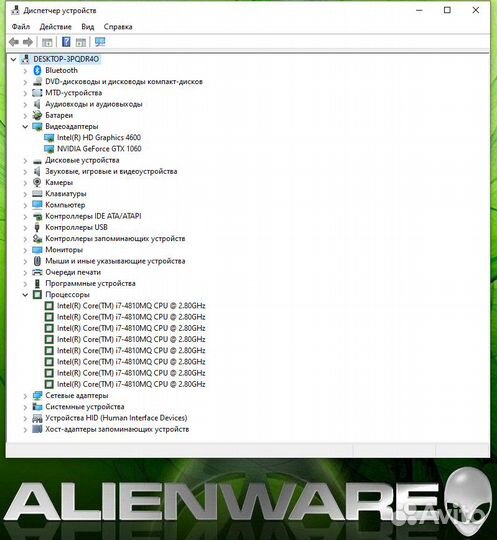Image resolution: width=497 pixels, height=540 pixels.
Task: Click the Аудиовходы speaker icon
Action: click(x=37, y=104)
